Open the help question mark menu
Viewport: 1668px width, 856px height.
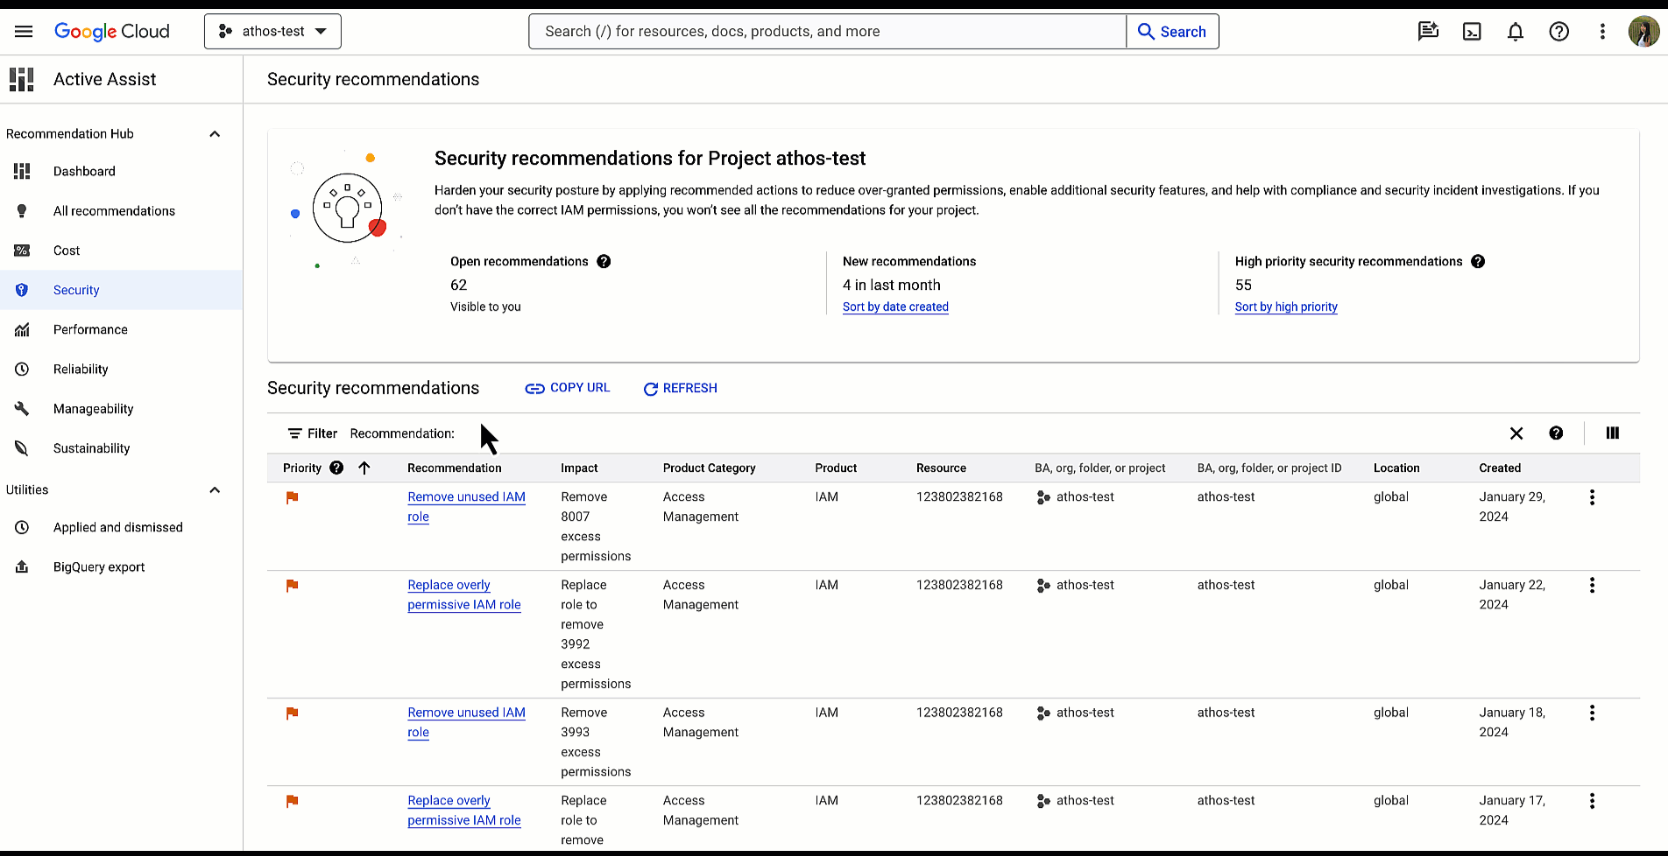click(1558, 32)
